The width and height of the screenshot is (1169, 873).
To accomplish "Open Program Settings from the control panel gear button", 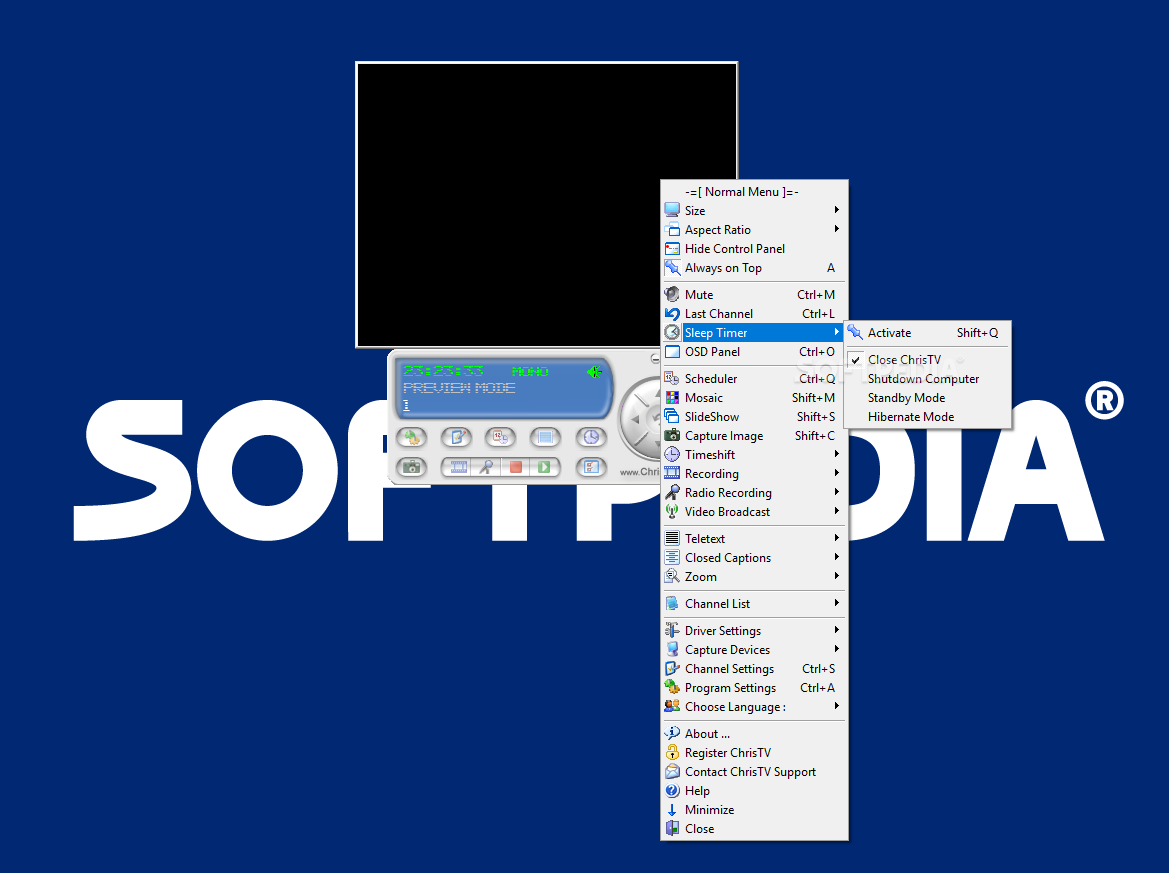I will tap(412, 437).
